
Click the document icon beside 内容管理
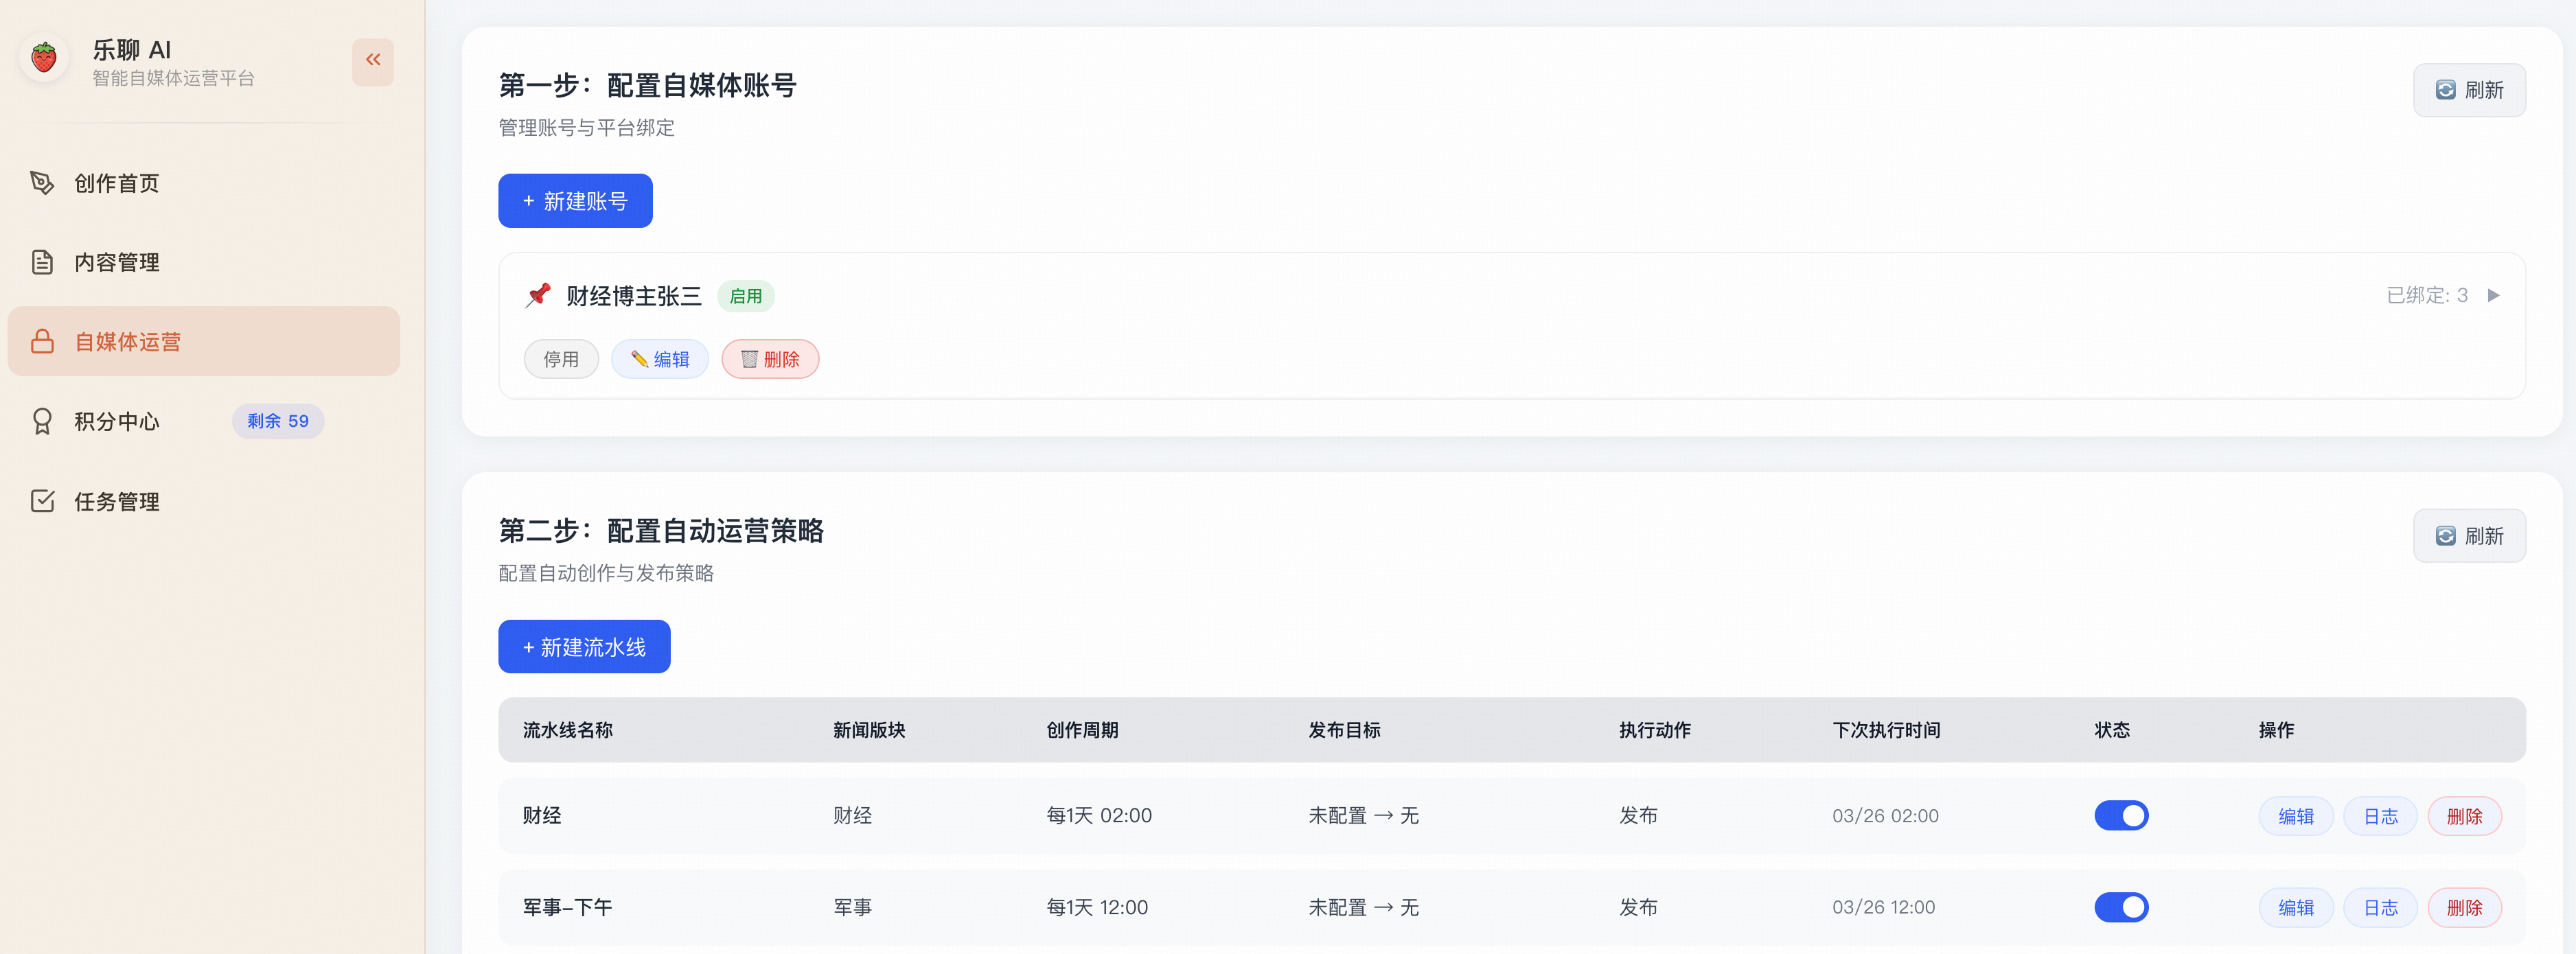point(42,262)
